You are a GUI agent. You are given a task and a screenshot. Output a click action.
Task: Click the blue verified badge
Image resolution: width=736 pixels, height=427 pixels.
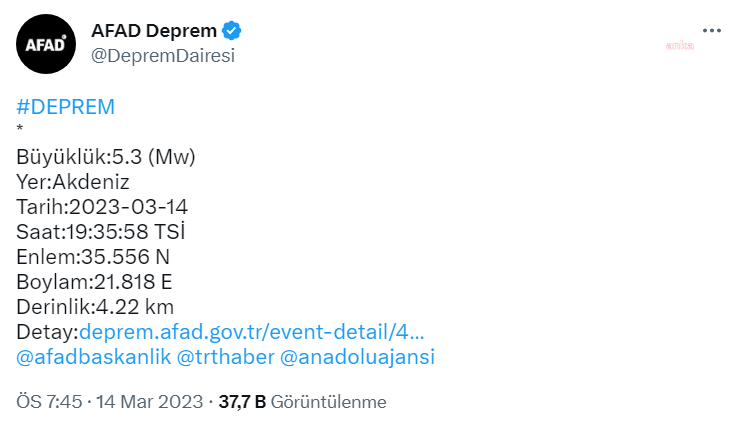pos(231,31)
